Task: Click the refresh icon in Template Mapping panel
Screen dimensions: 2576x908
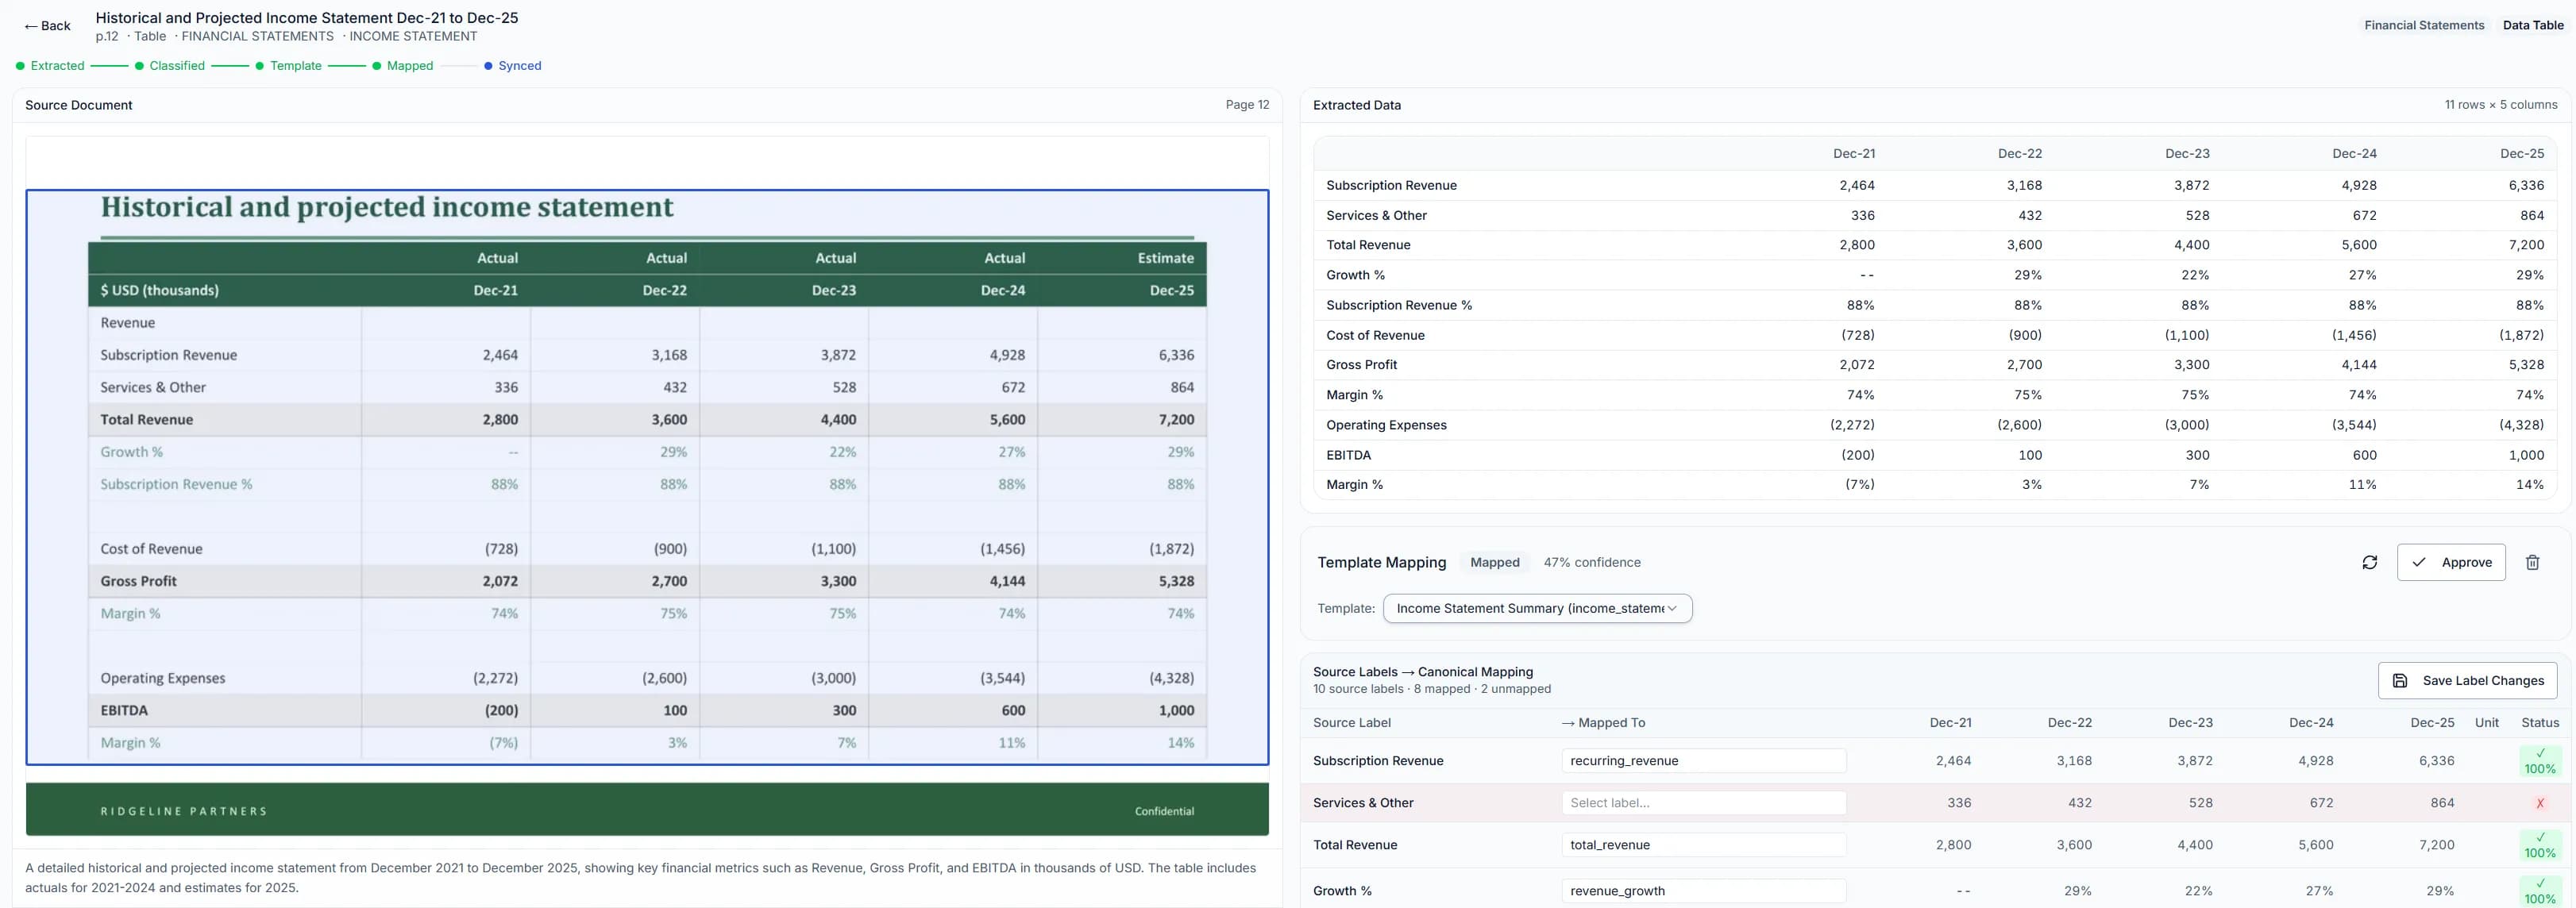Action: [2369, 562]
